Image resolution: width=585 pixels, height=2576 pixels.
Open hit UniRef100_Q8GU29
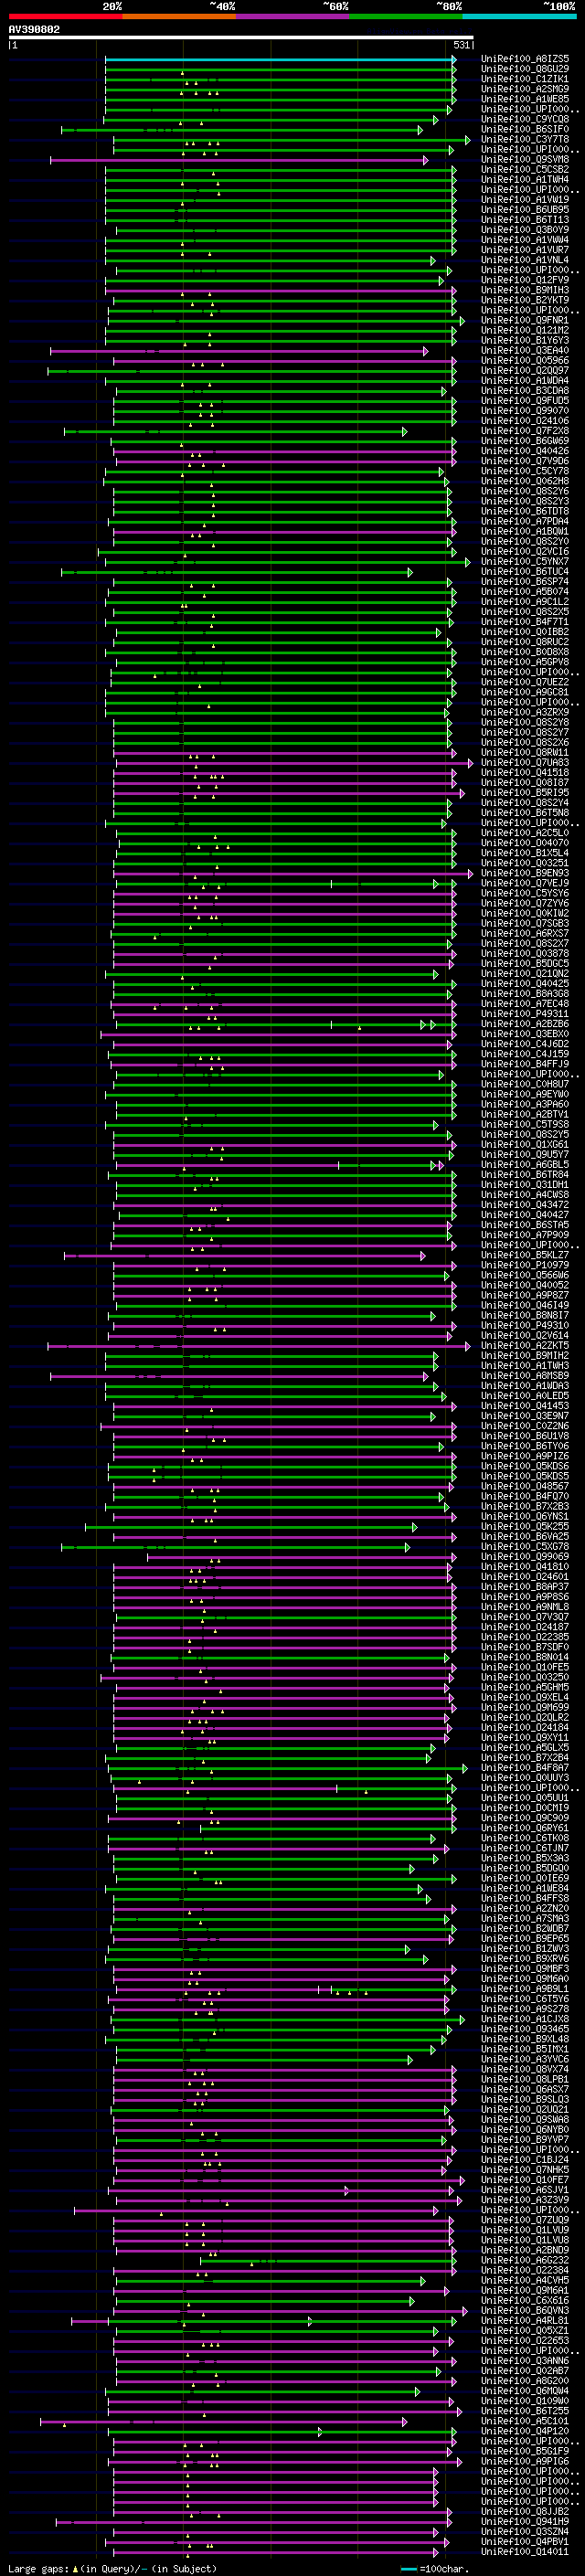(x=525, y=69)
